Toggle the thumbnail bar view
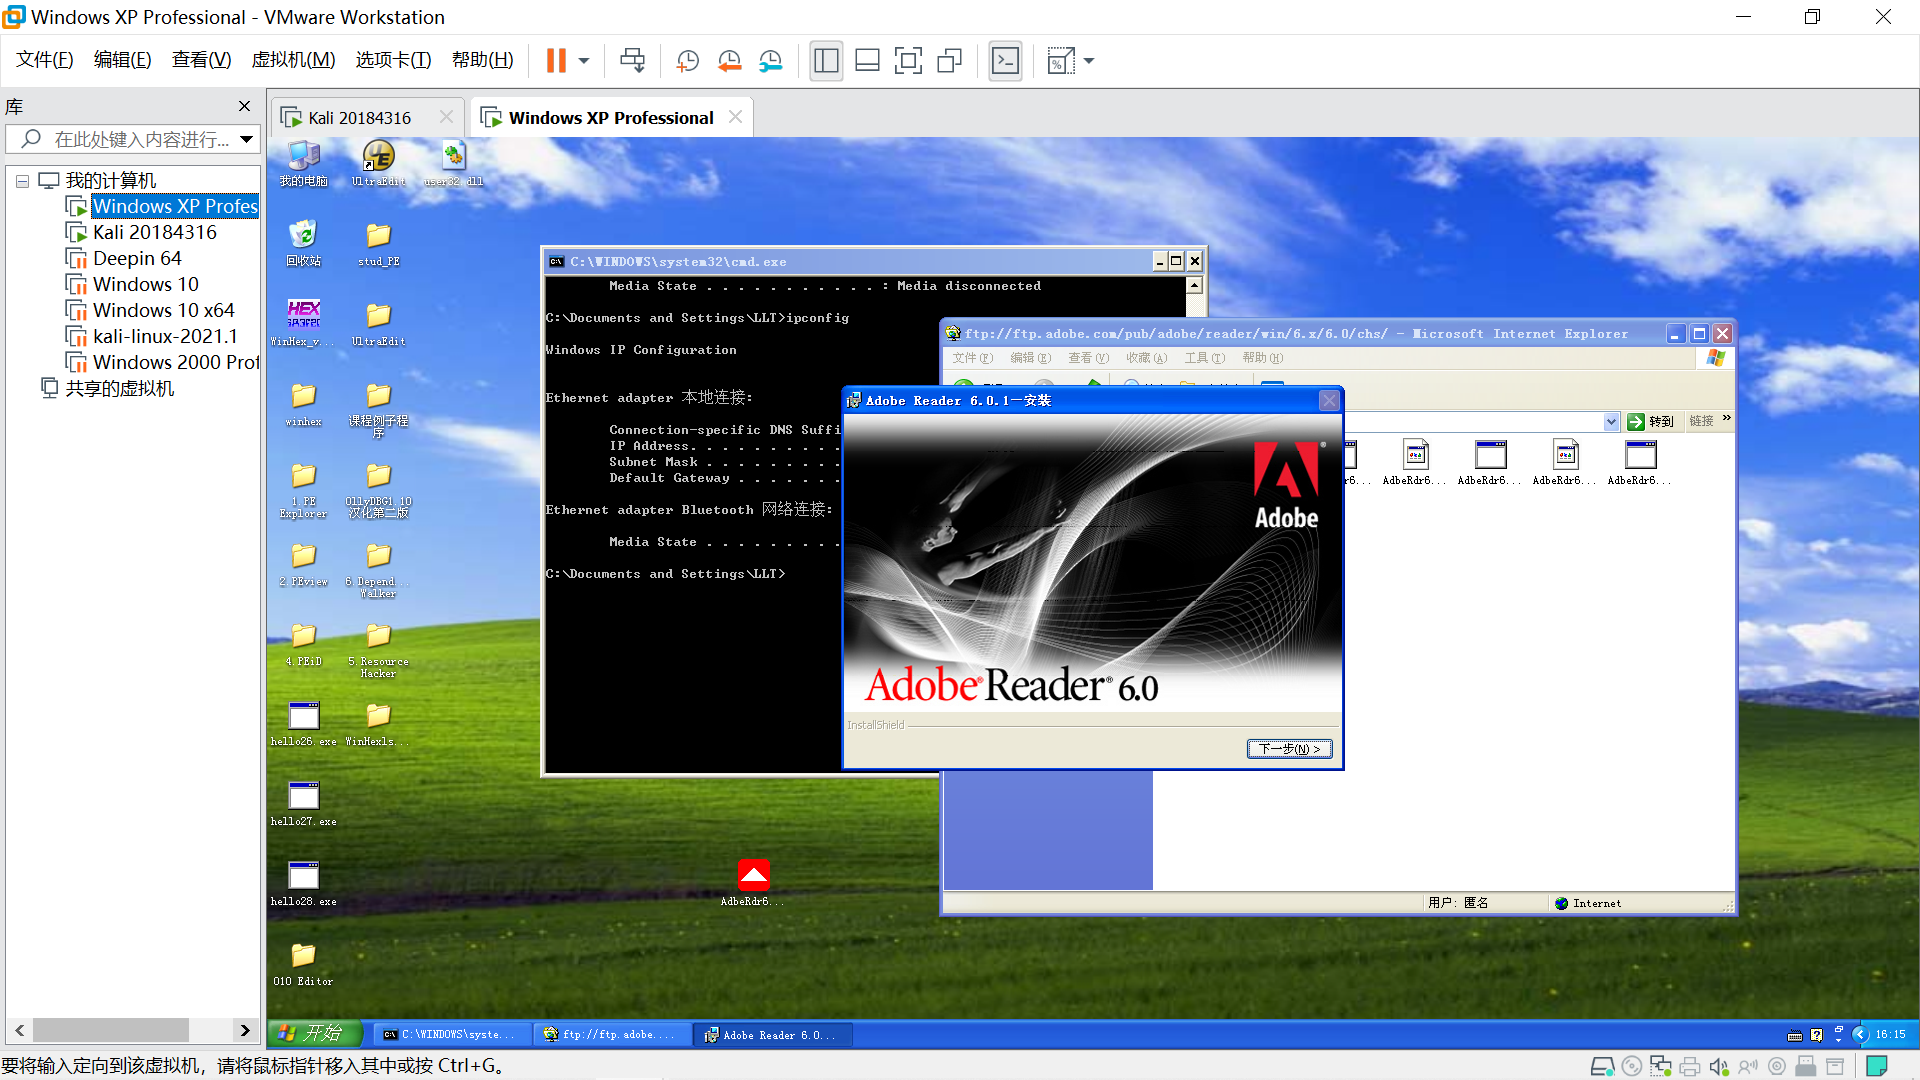Screen dimensions: 1920x1080 [867, 61]
